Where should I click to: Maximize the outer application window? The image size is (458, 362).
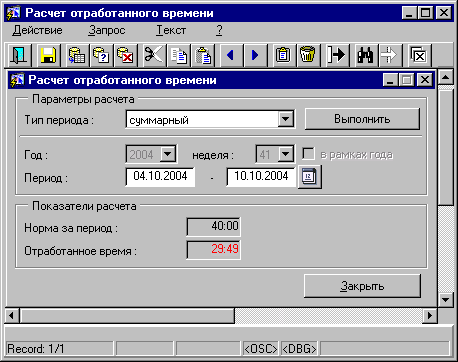coord(426,13)
